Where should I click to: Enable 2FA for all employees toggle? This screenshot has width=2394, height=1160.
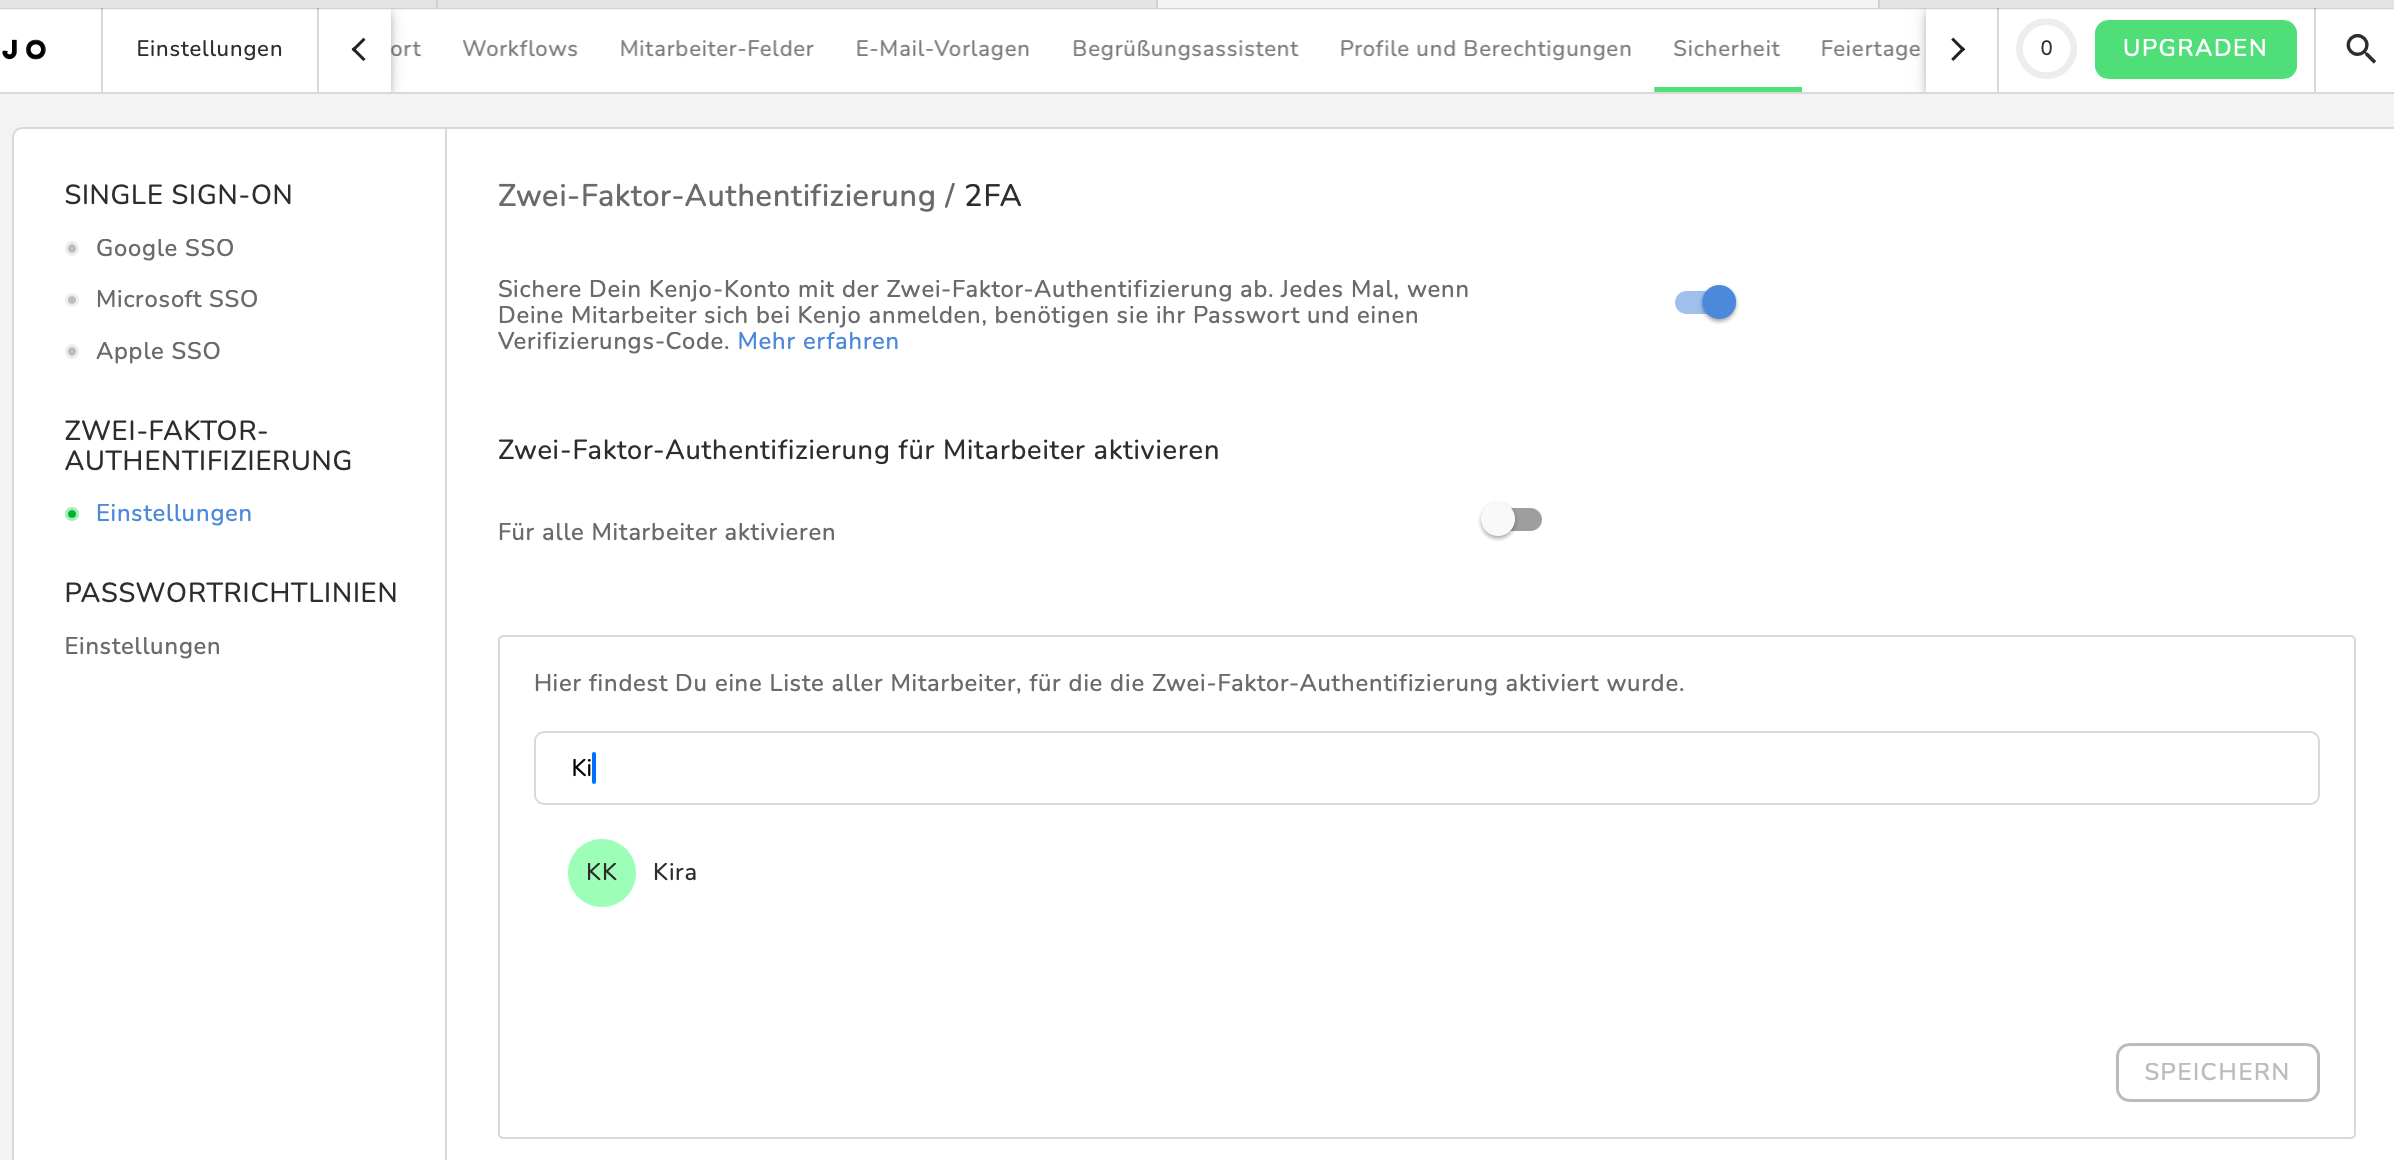1511,520
